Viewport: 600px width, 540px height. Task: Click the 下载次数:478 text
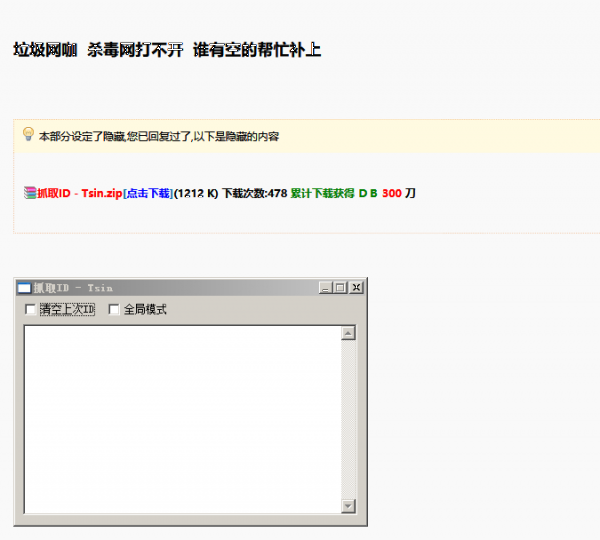point(254,193)
